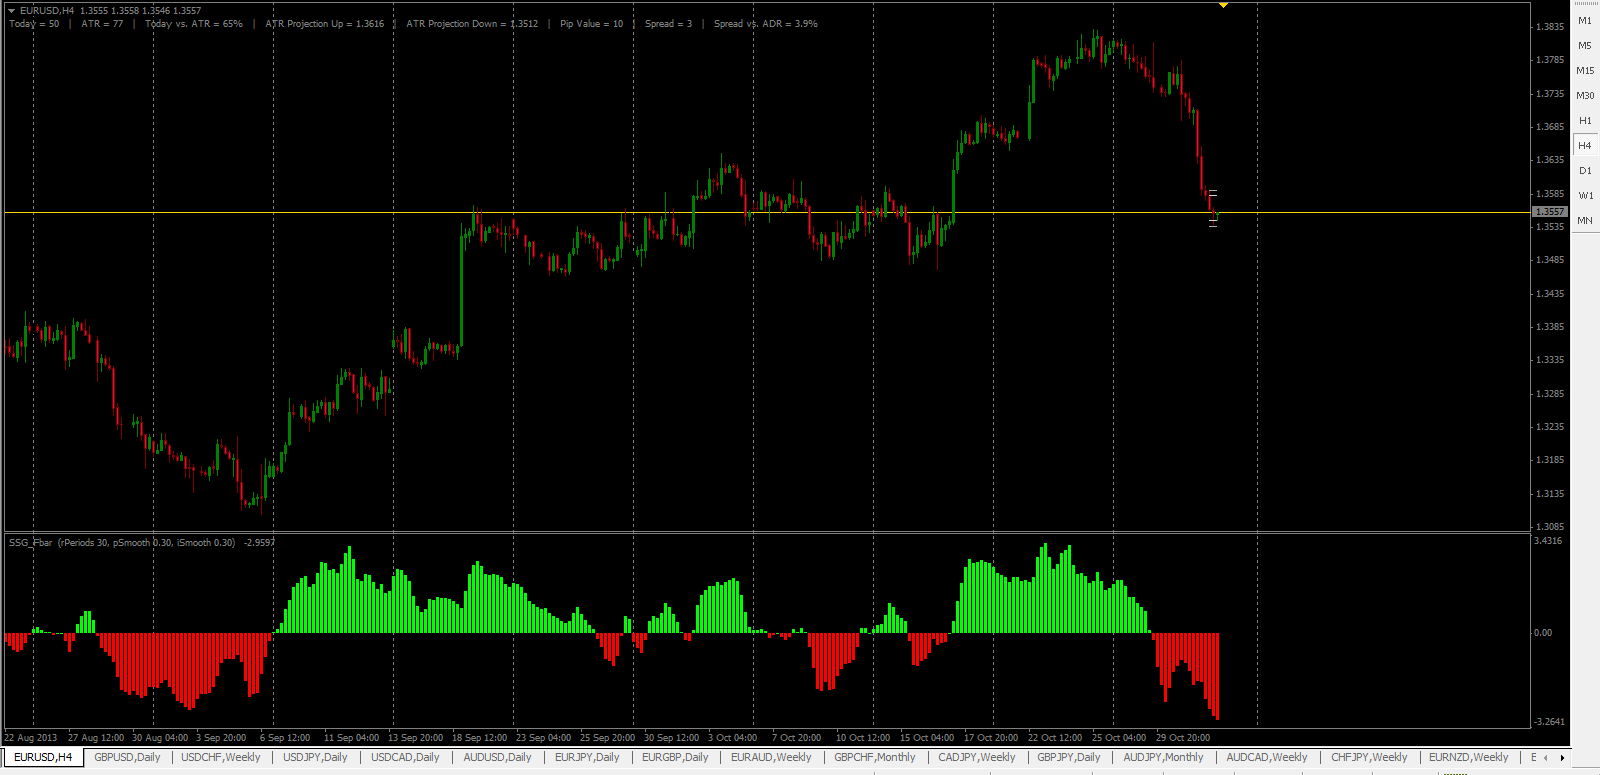Click the 1.3835 price scale label
The width and height of the screenshot is (1600, 775).
click(1550, 27)
